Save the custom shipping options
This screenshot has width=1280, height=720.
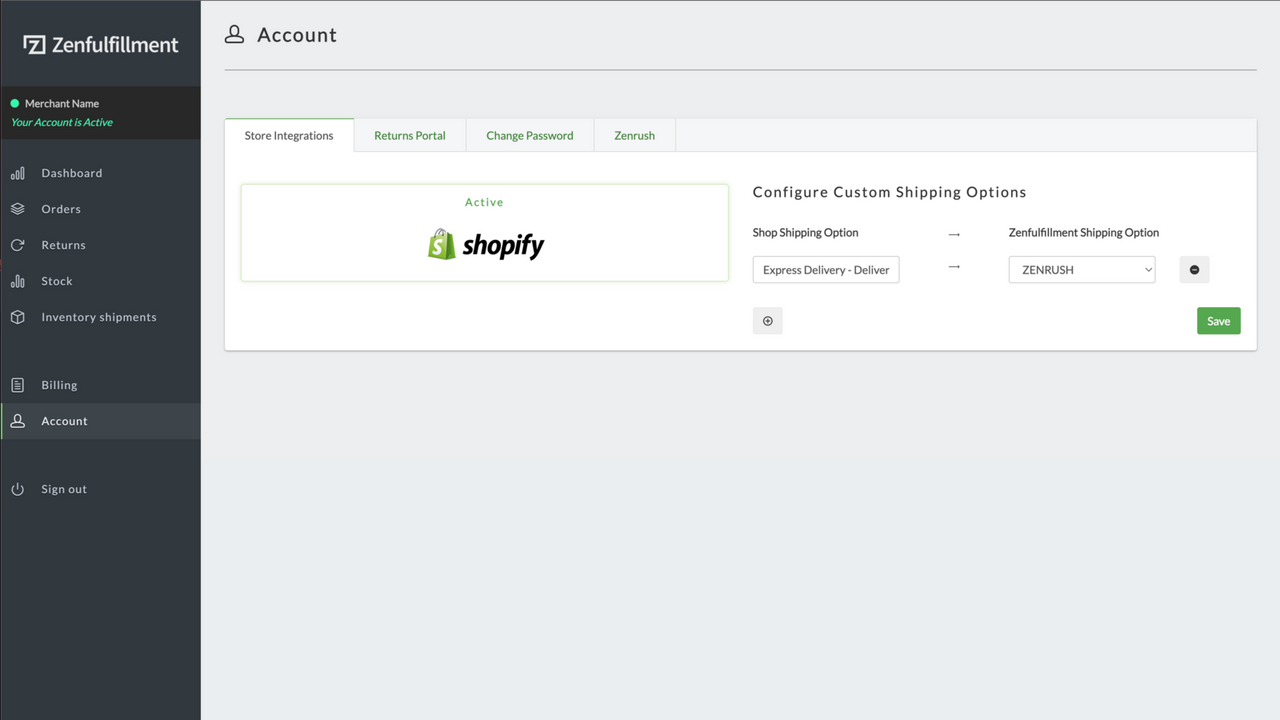tap(1218, 321)
